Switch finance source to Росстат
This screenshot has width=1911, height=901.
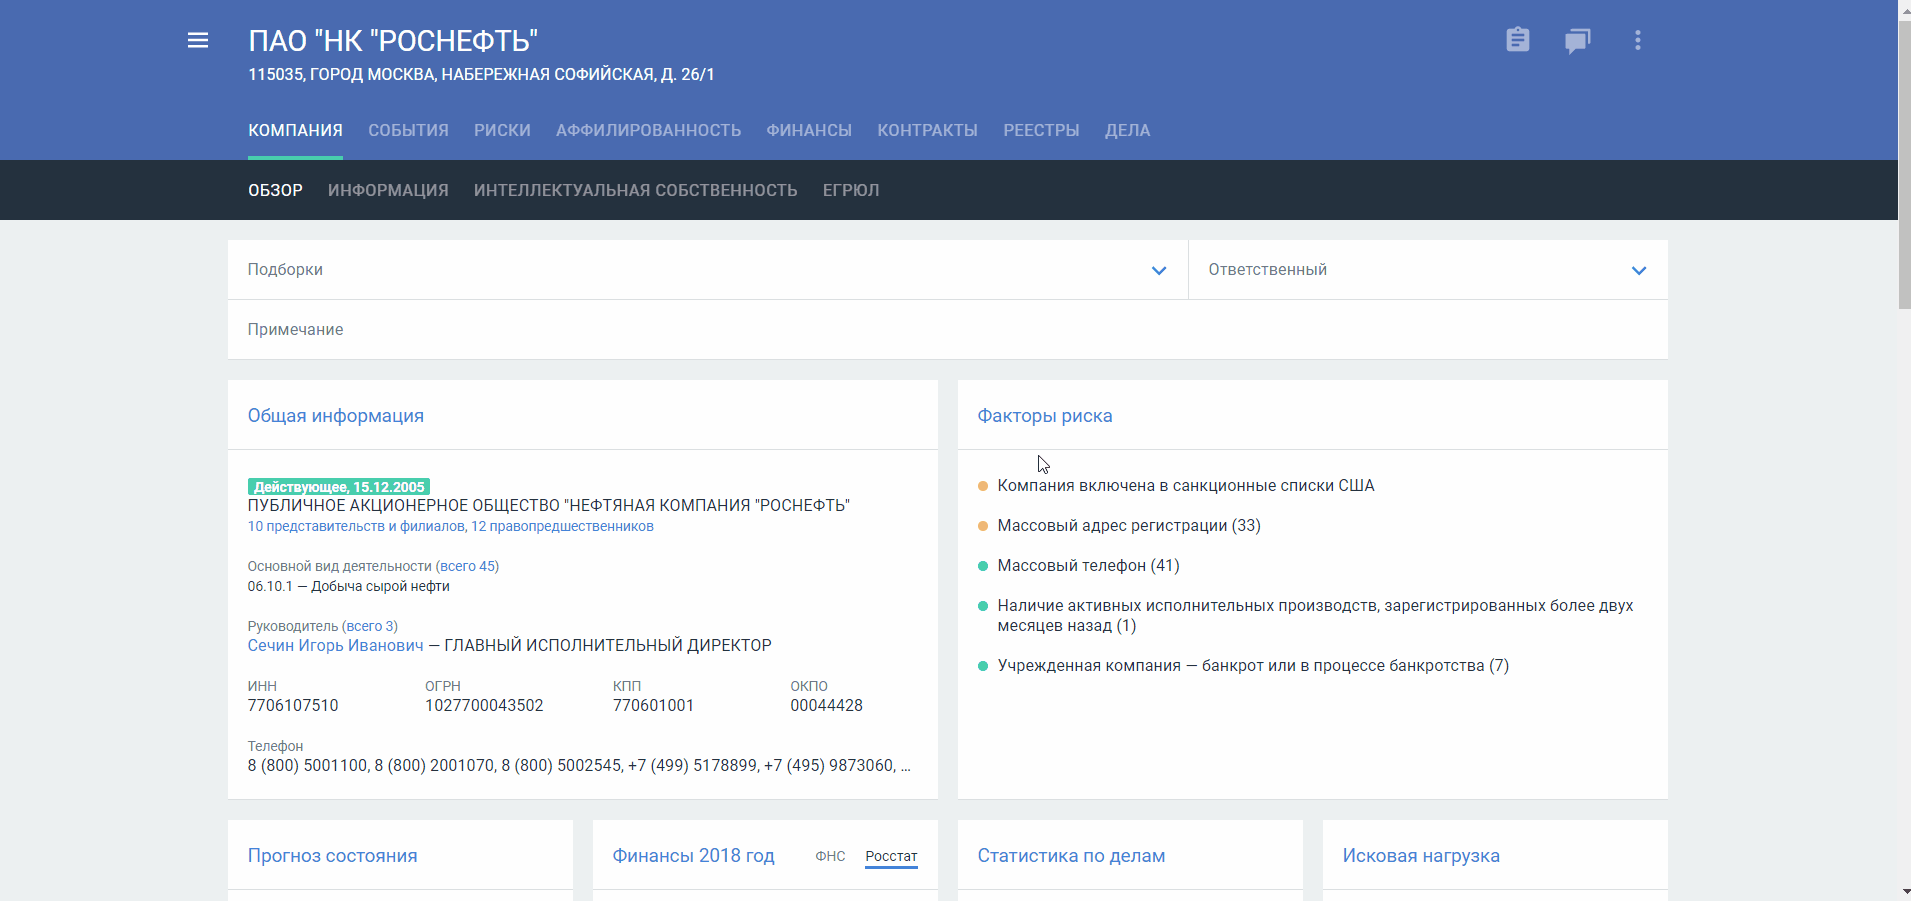coord(891,856)
